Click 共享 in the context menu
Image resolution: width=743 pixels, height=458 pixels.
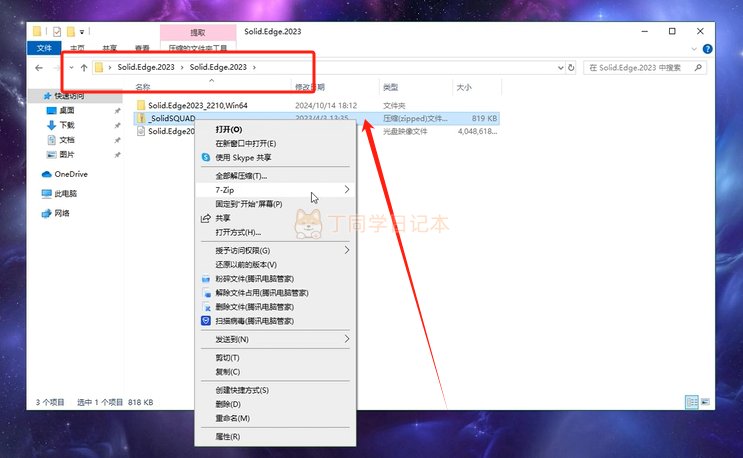(x=275, y=218)
